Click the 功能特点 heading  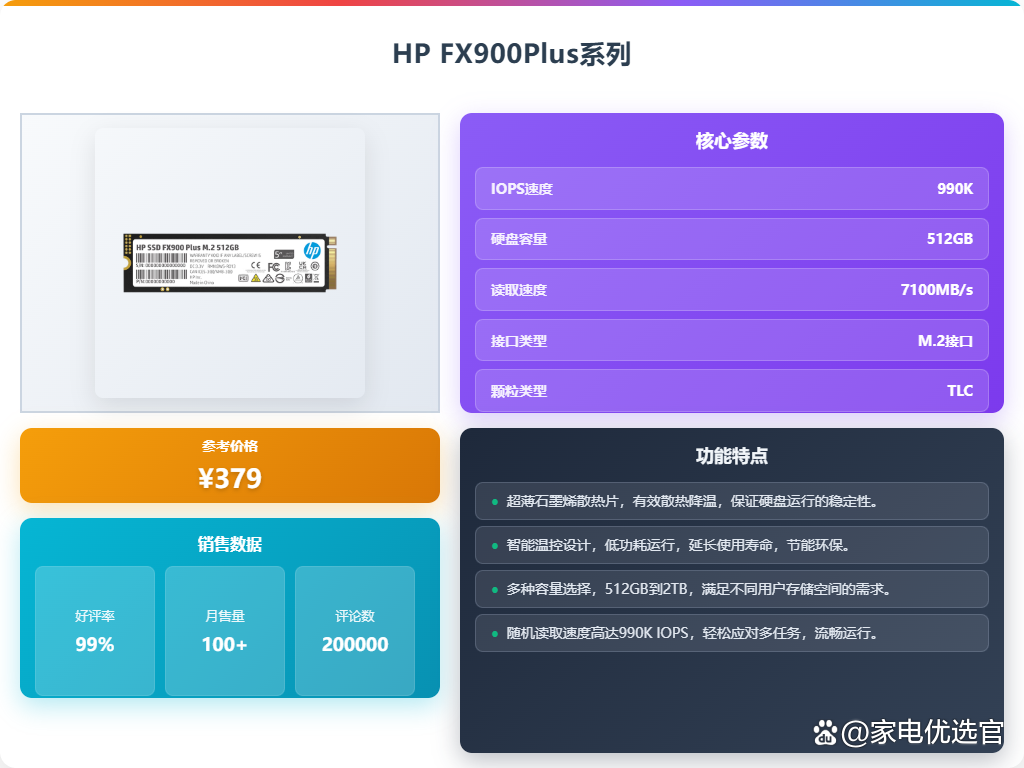[x=731, y=456]
